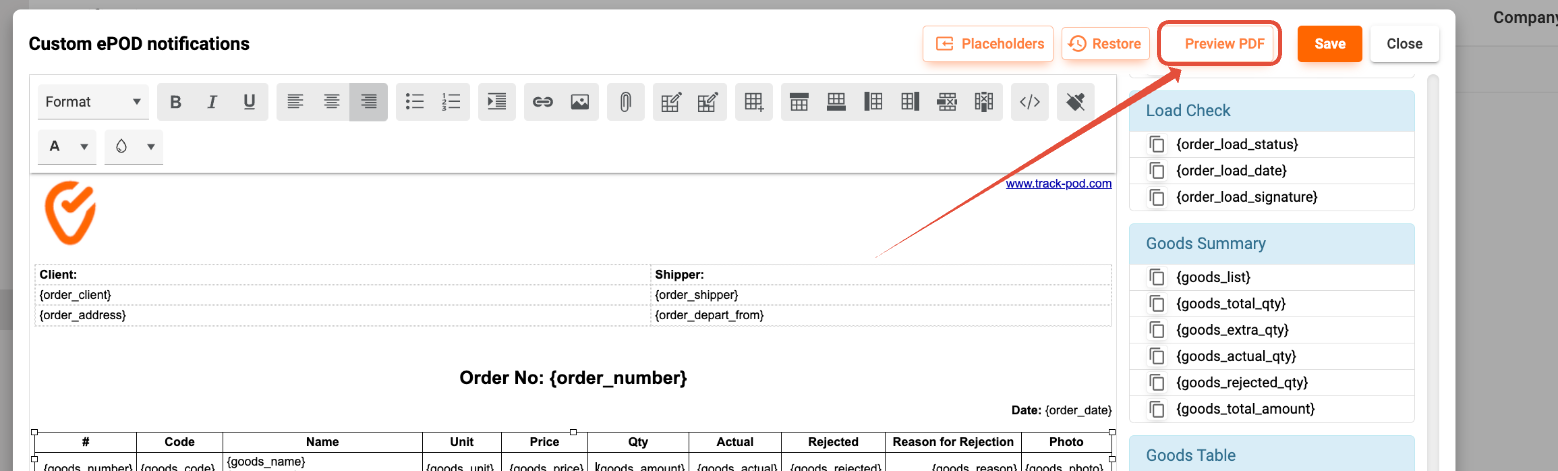This screenshot has height=471, width=1558.
Task: Click the Client: label cell
Action: point(343,274)
